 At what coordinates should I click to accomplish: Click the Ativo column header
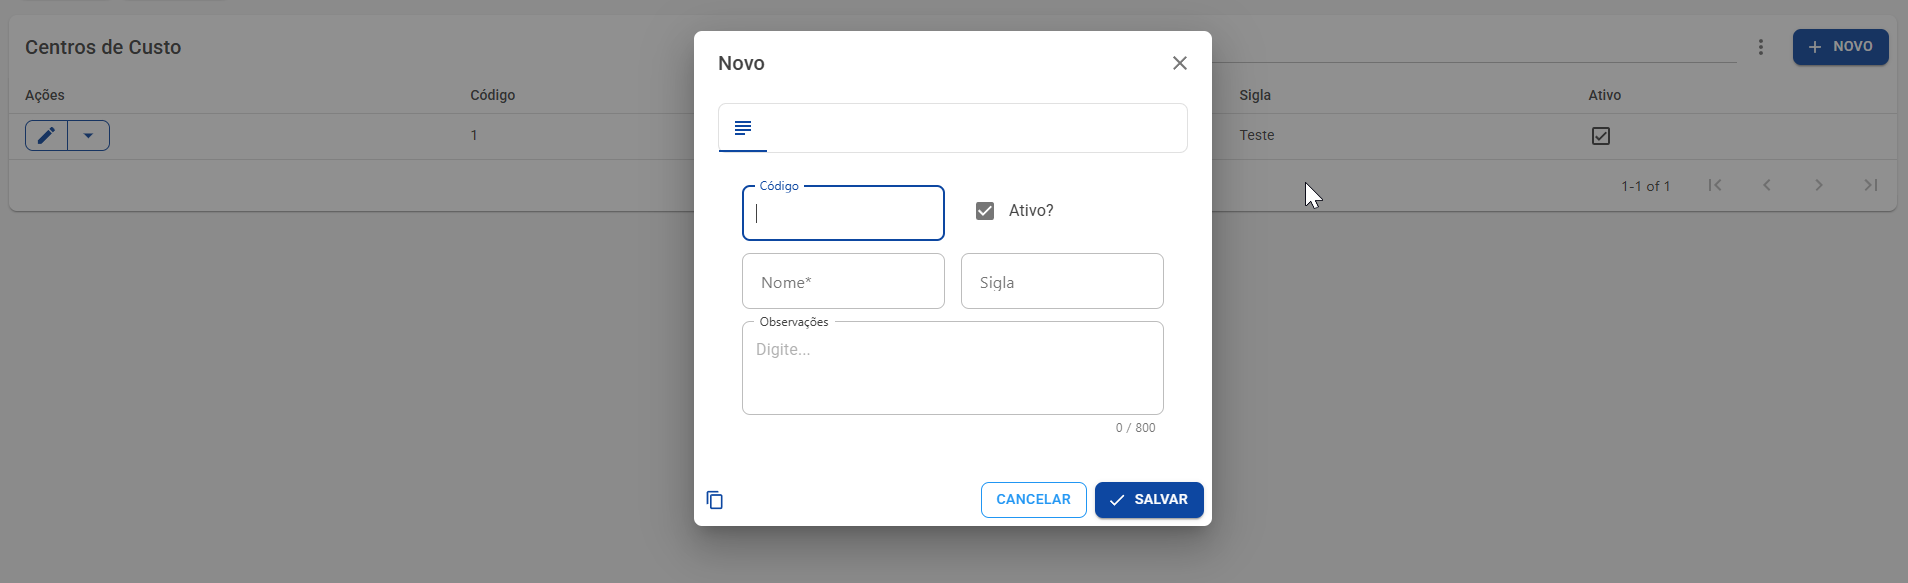pyautogui.click(x=1605, y=95)
